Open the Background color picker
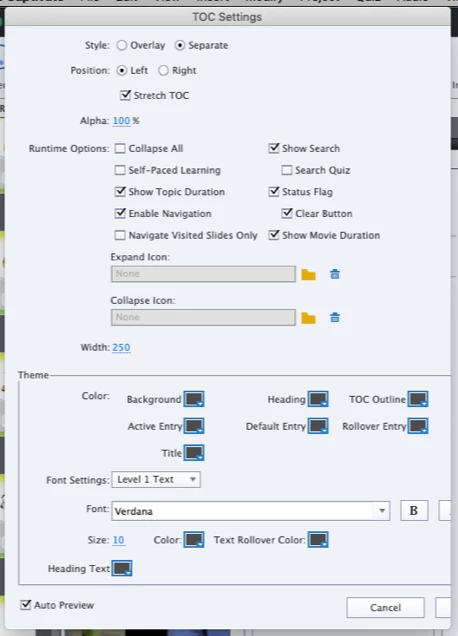 click(x=194, y=399)
